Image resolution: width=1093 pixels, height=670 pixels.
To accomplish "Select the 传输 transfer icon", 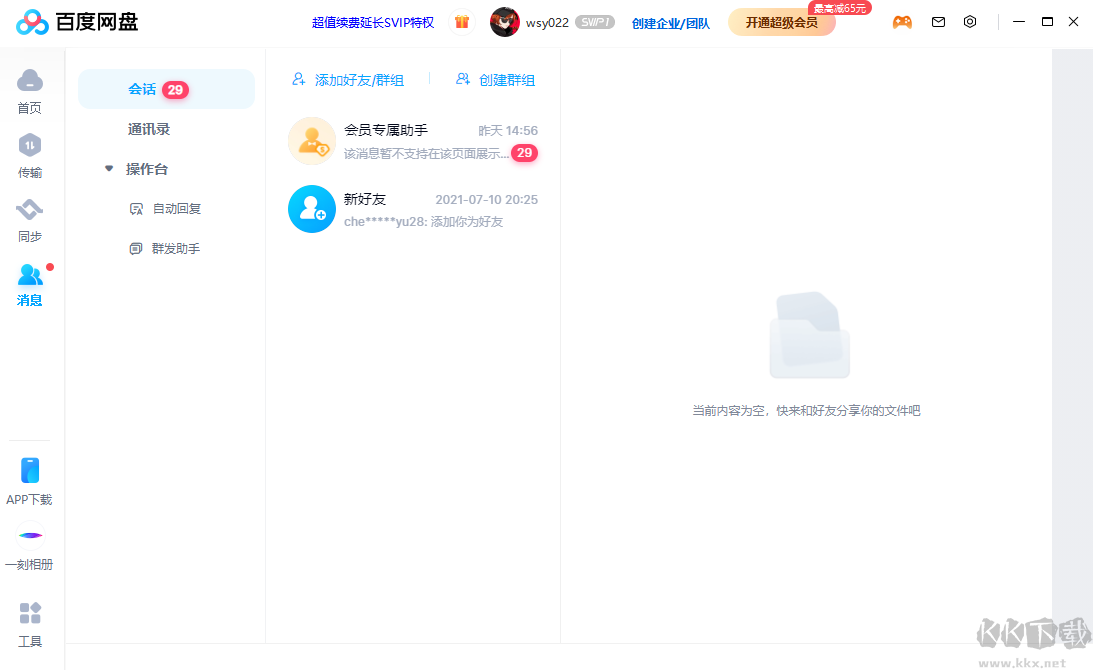I will click(x=29, y=147).
